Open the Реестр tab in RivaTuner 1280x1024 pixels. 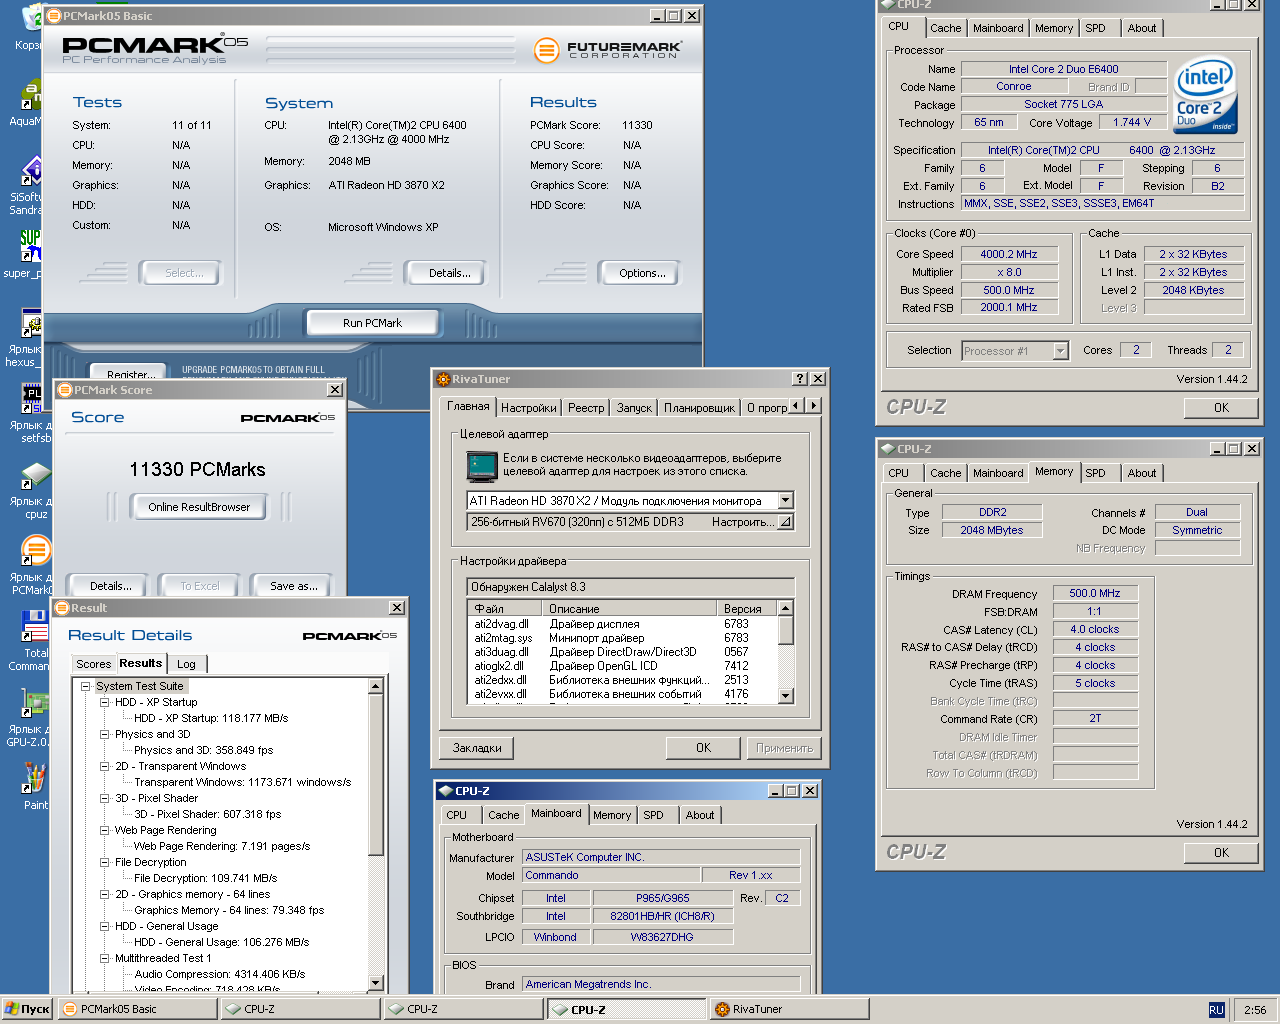(586, 408)
